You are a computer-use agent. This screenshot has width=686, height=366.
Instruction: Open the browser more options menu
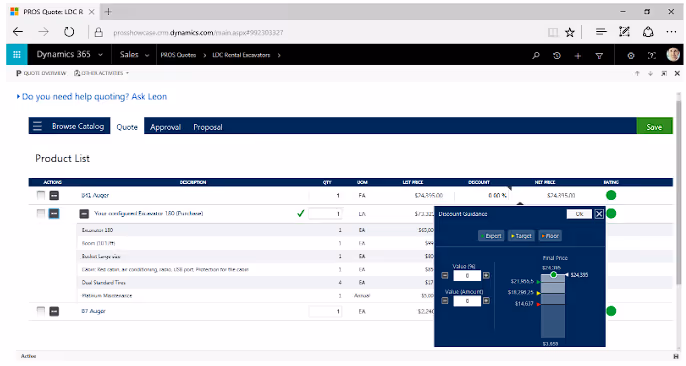(x=671, y=31)
